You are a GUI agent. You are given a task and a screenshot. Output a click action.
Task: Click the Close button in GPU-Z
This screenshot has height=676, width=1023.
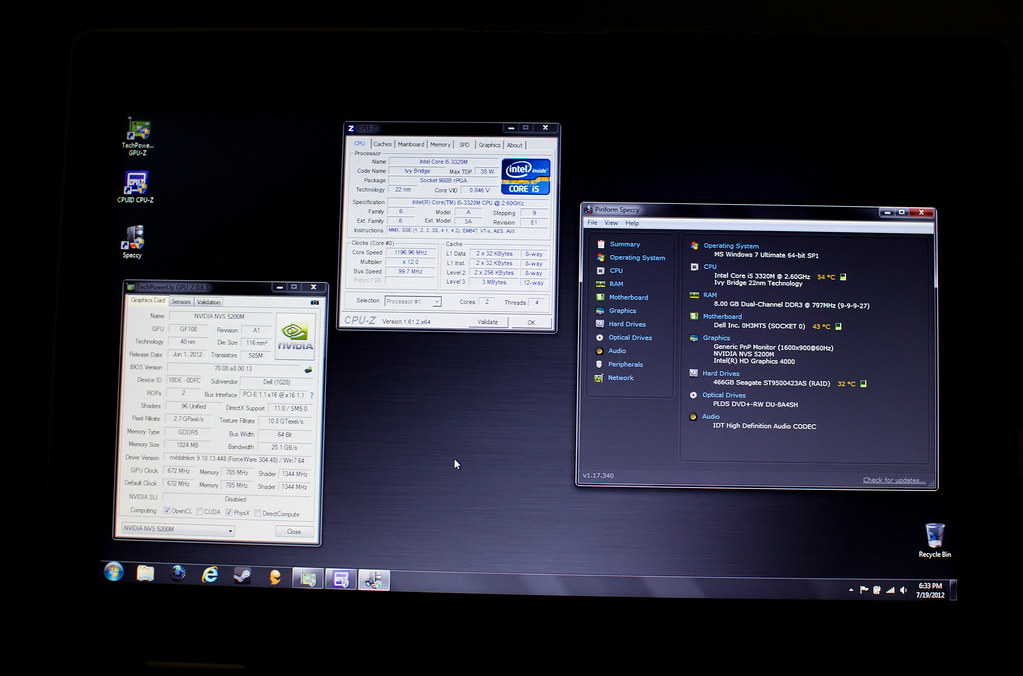point(294,532)
